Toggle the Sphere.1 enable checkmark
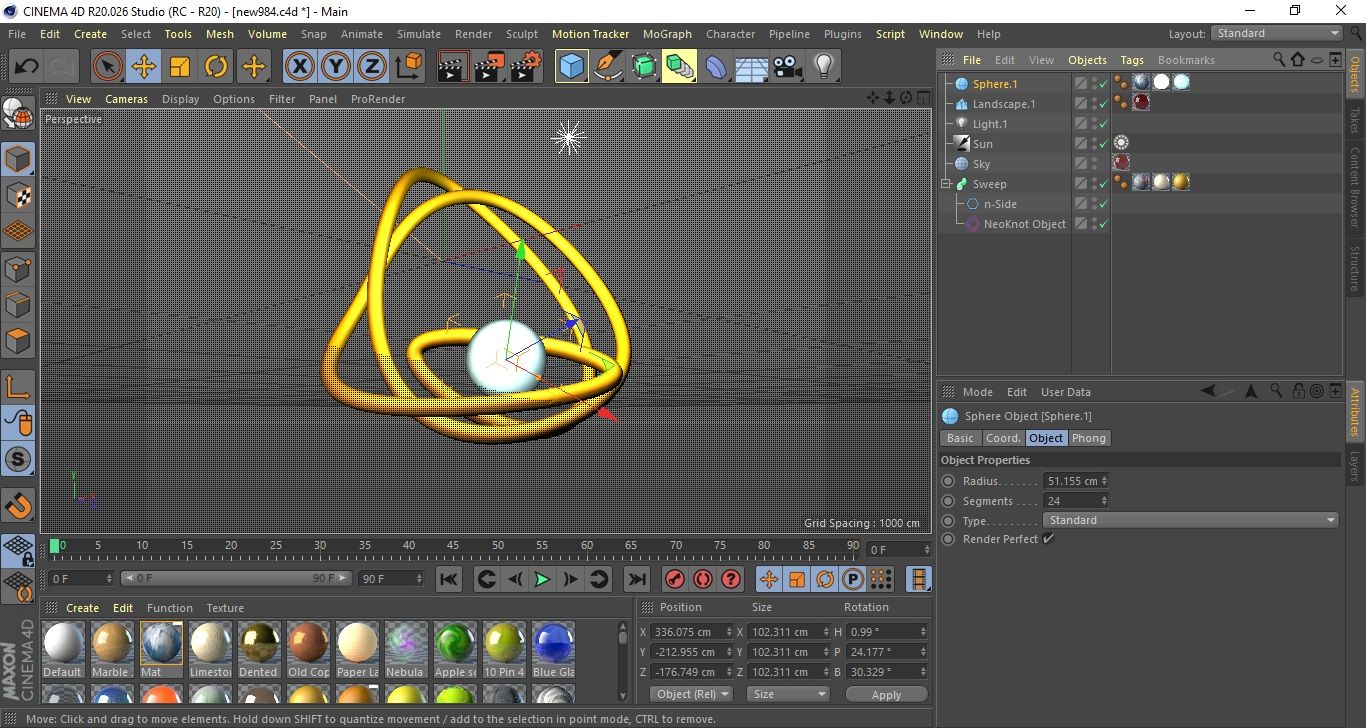The height and width of the screenshot is (728, 1372). (x=1103, y=84)
